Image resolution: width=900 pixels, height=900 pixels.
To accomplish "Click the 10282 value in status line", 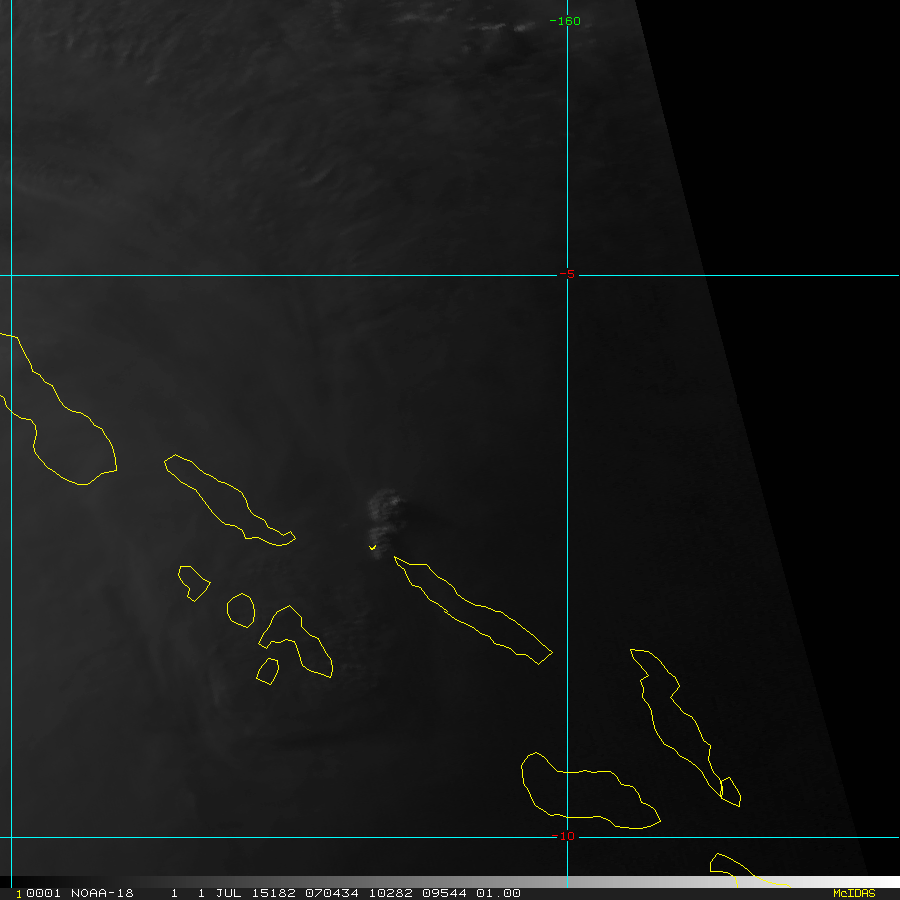I will 390,893.
